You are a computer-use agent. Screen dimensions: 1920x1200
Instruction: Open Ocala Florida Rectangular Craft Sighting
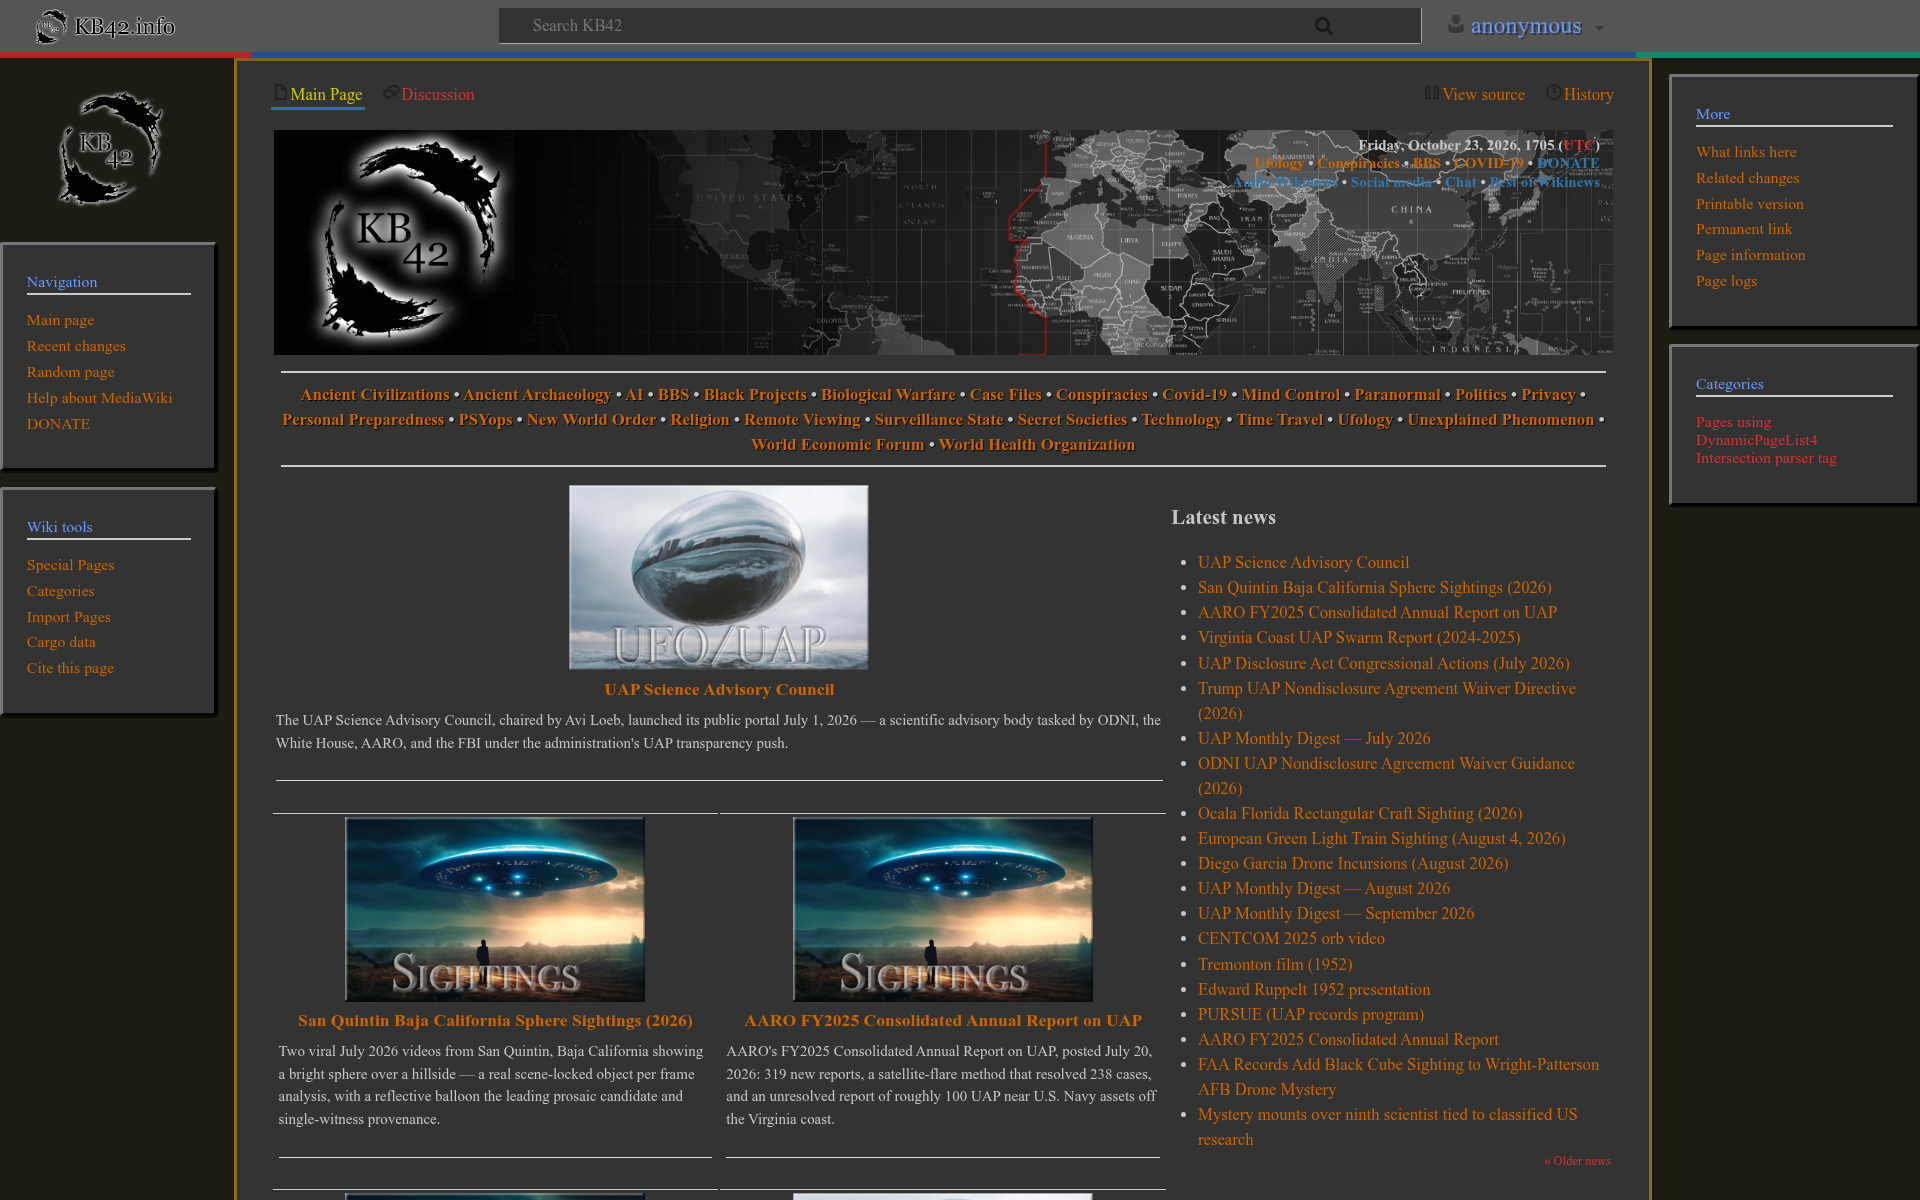[x=1360, y=814]
